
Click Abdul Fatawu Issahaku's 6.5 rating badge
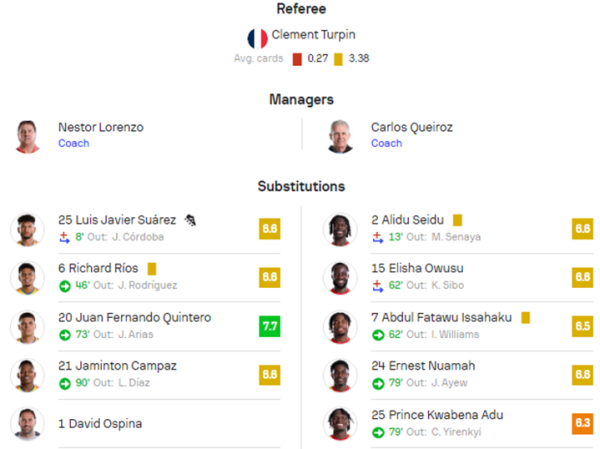click(x=582, y=326)
